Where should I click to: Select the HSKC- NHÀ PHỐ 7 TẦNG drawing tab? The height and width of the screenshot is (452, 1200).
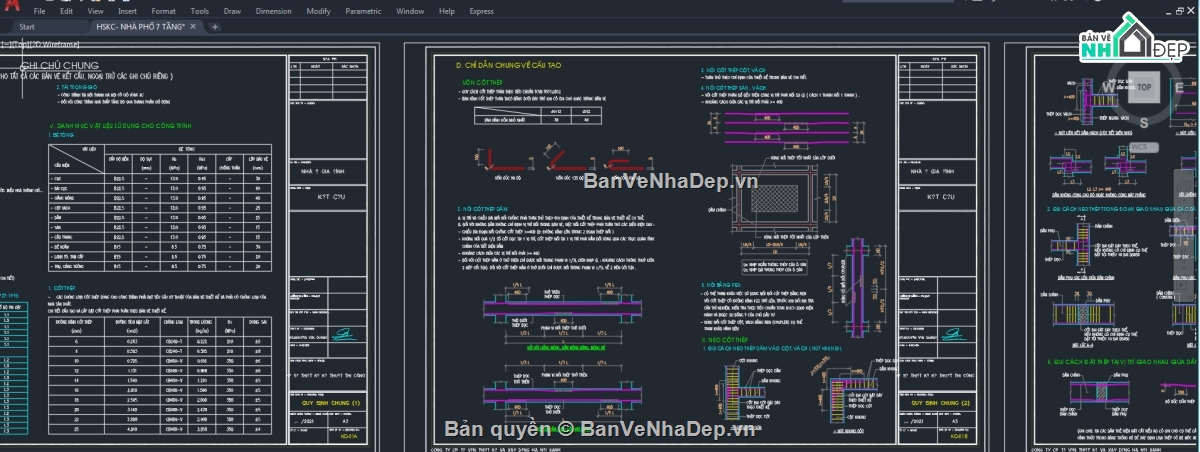point(140,27)
